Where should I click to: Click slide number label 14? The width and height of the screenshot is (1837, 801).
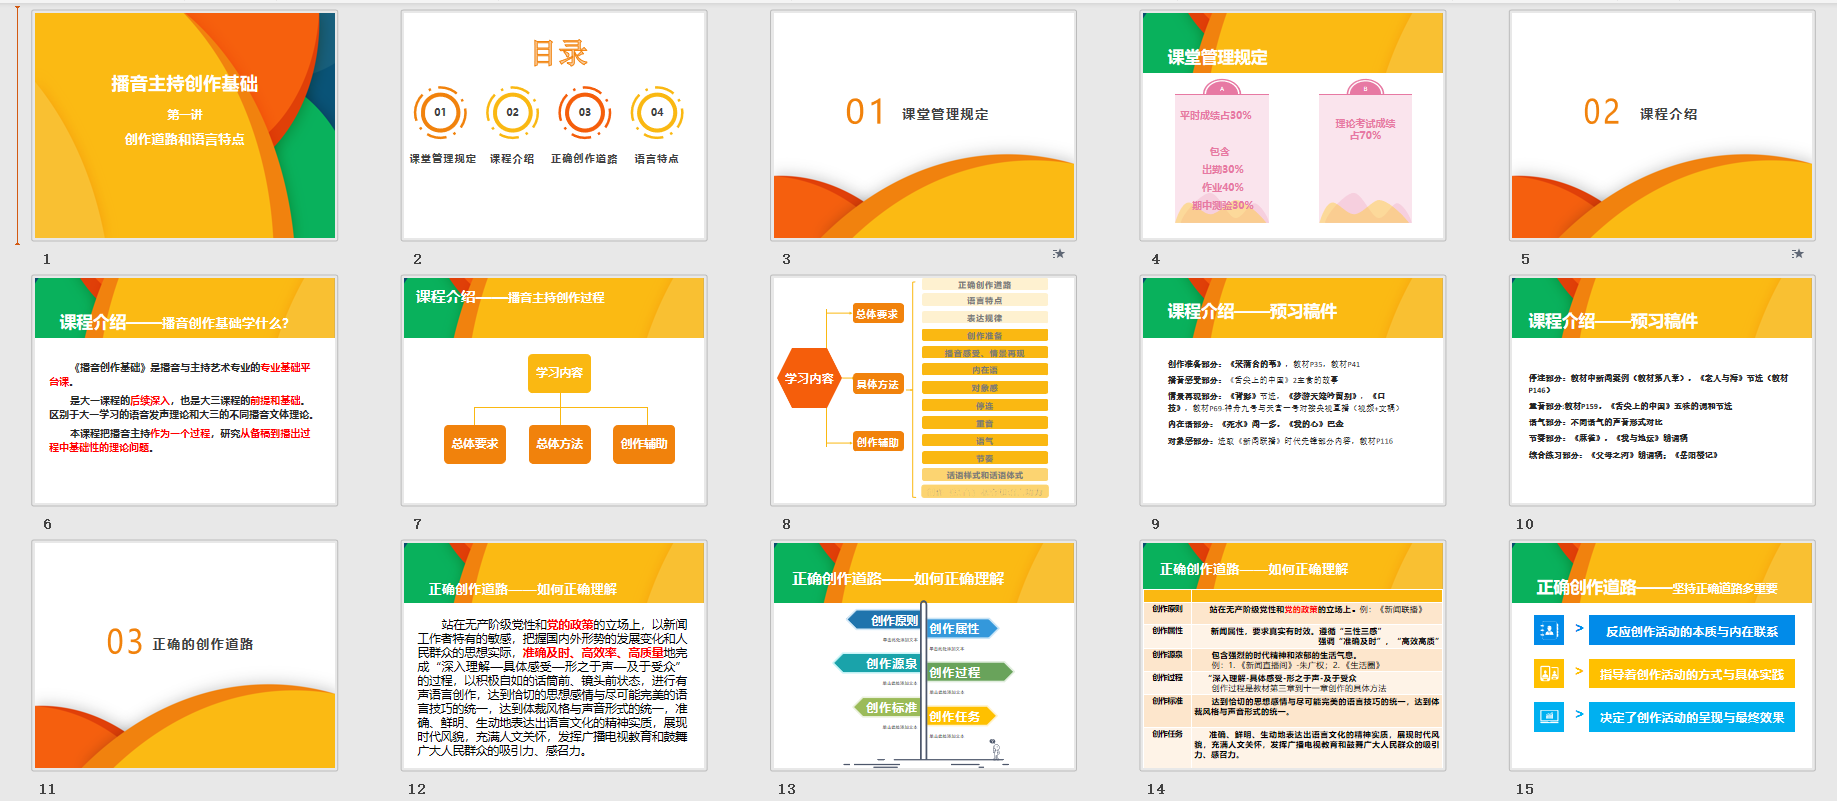pos(1156,789)
